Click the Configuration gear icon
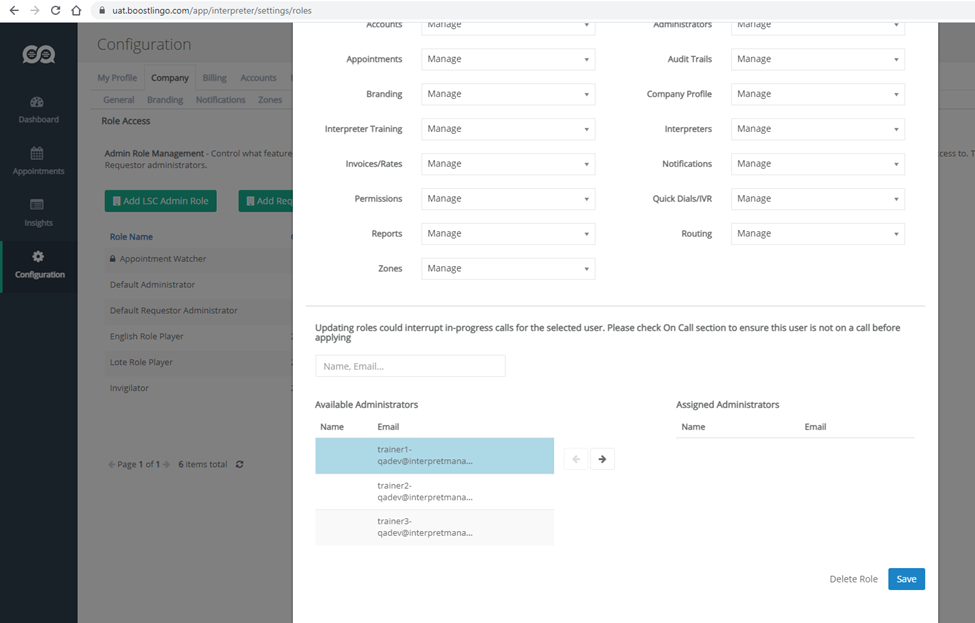This screenshot has width=975, height=623. pos(38,257)
